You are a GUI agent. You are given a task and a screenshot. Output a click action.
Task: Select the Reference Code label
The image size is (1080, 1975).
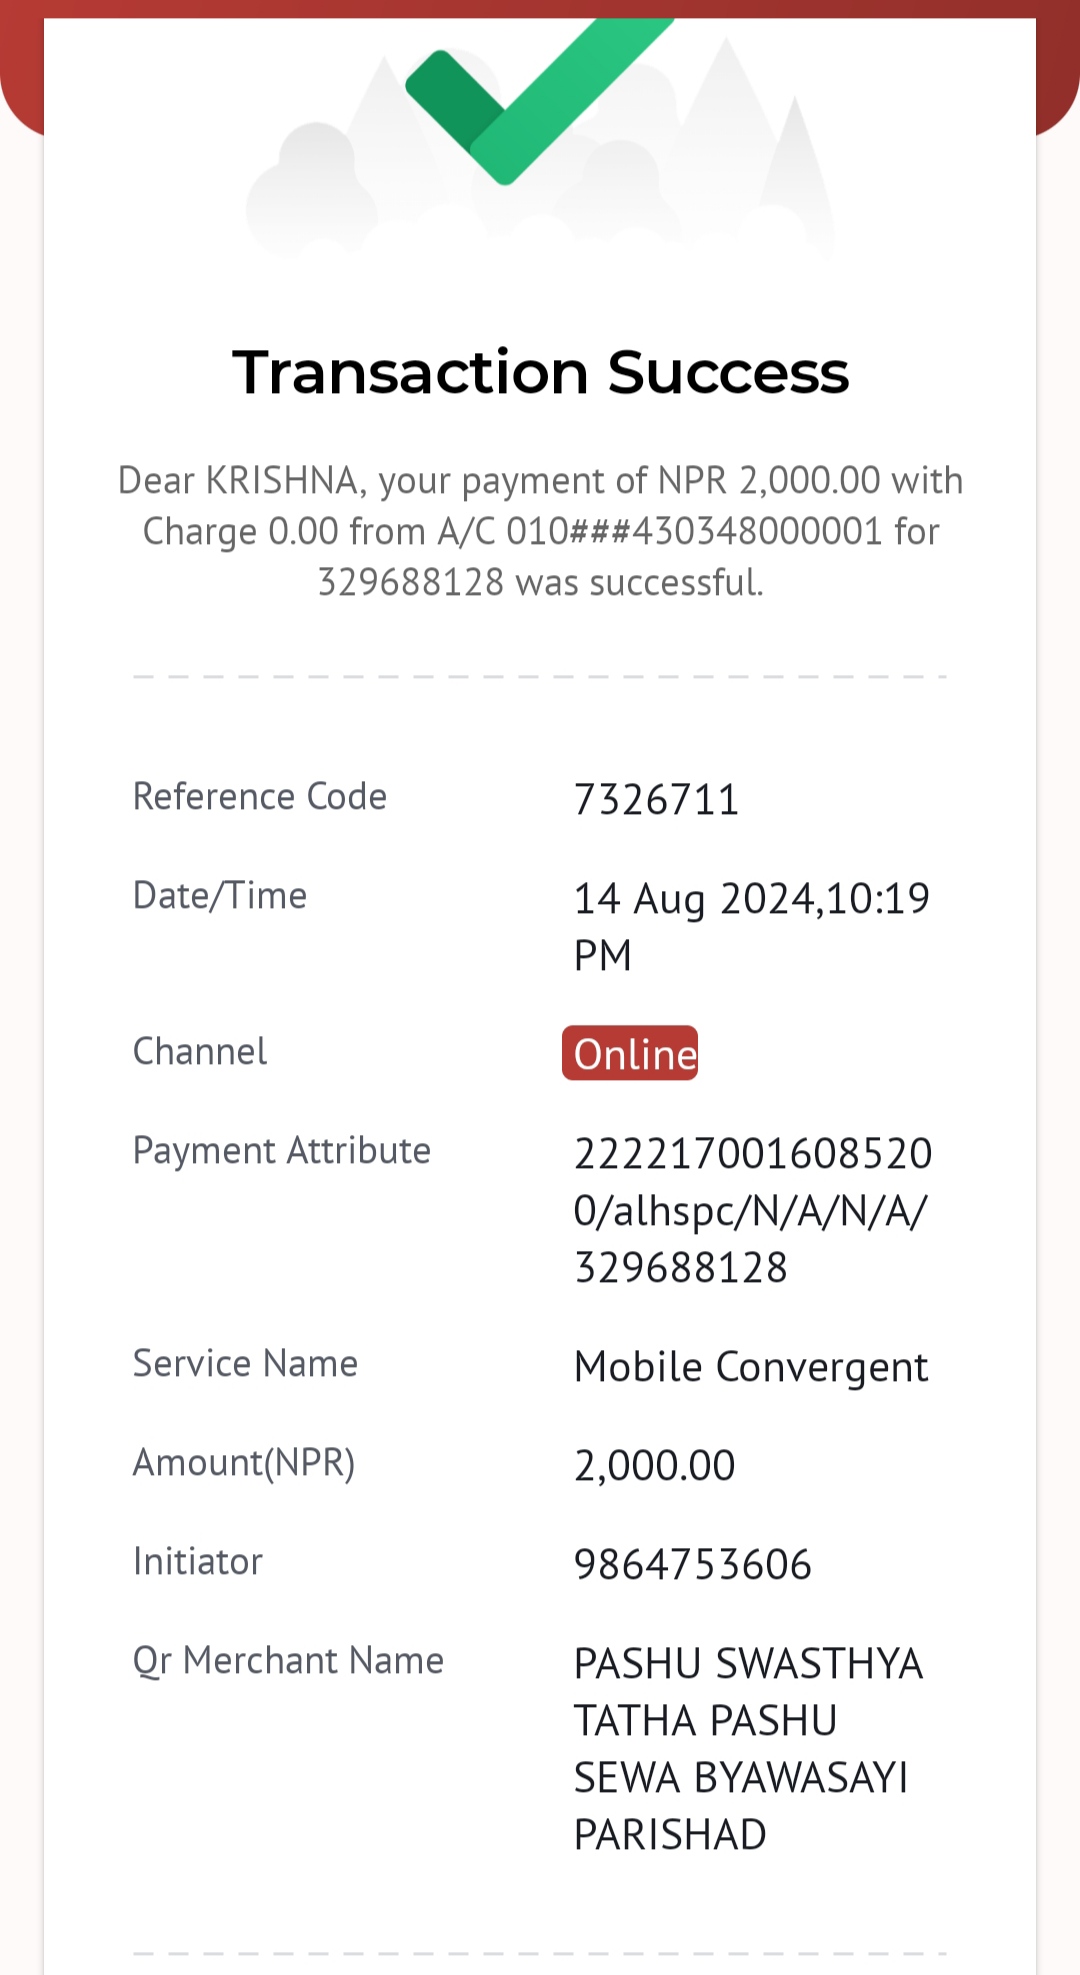(260, 797)
